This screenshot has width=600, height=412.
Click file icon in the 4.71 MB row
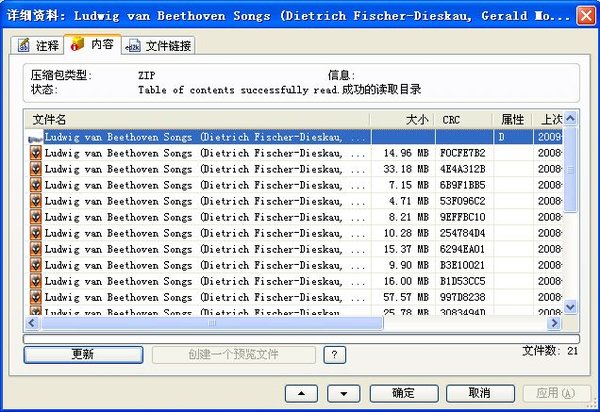(x=36, y=201)
